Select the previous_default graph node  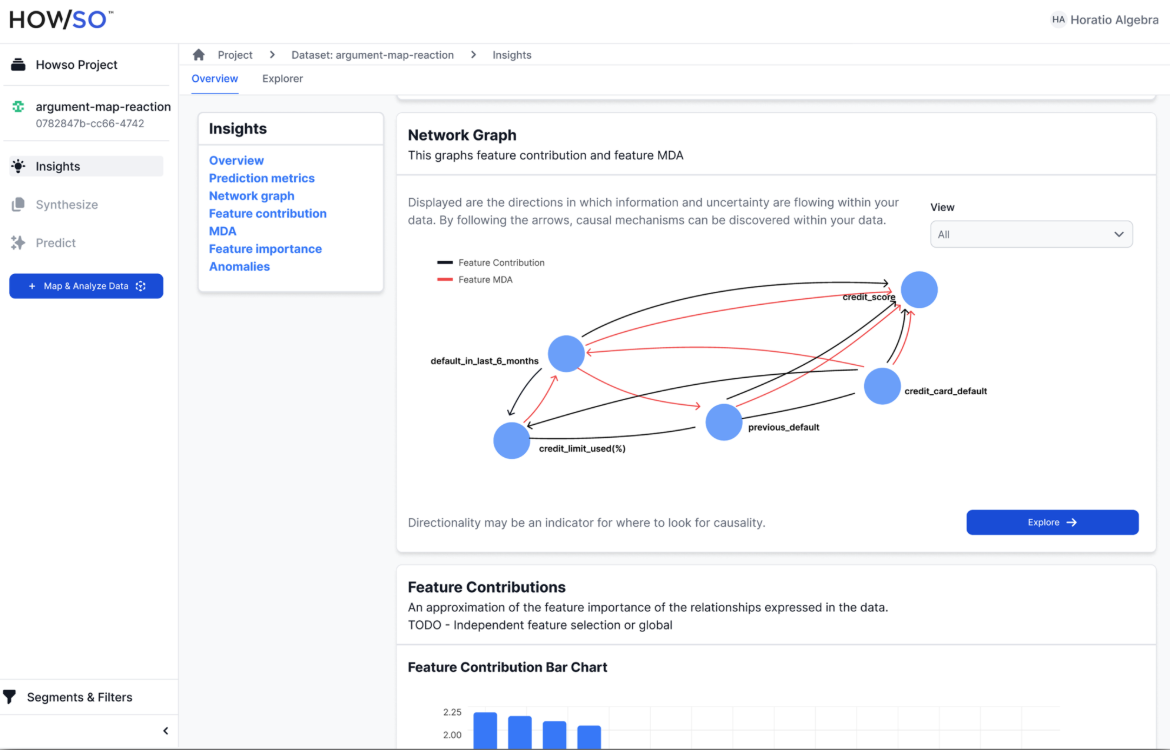[723, 422]
